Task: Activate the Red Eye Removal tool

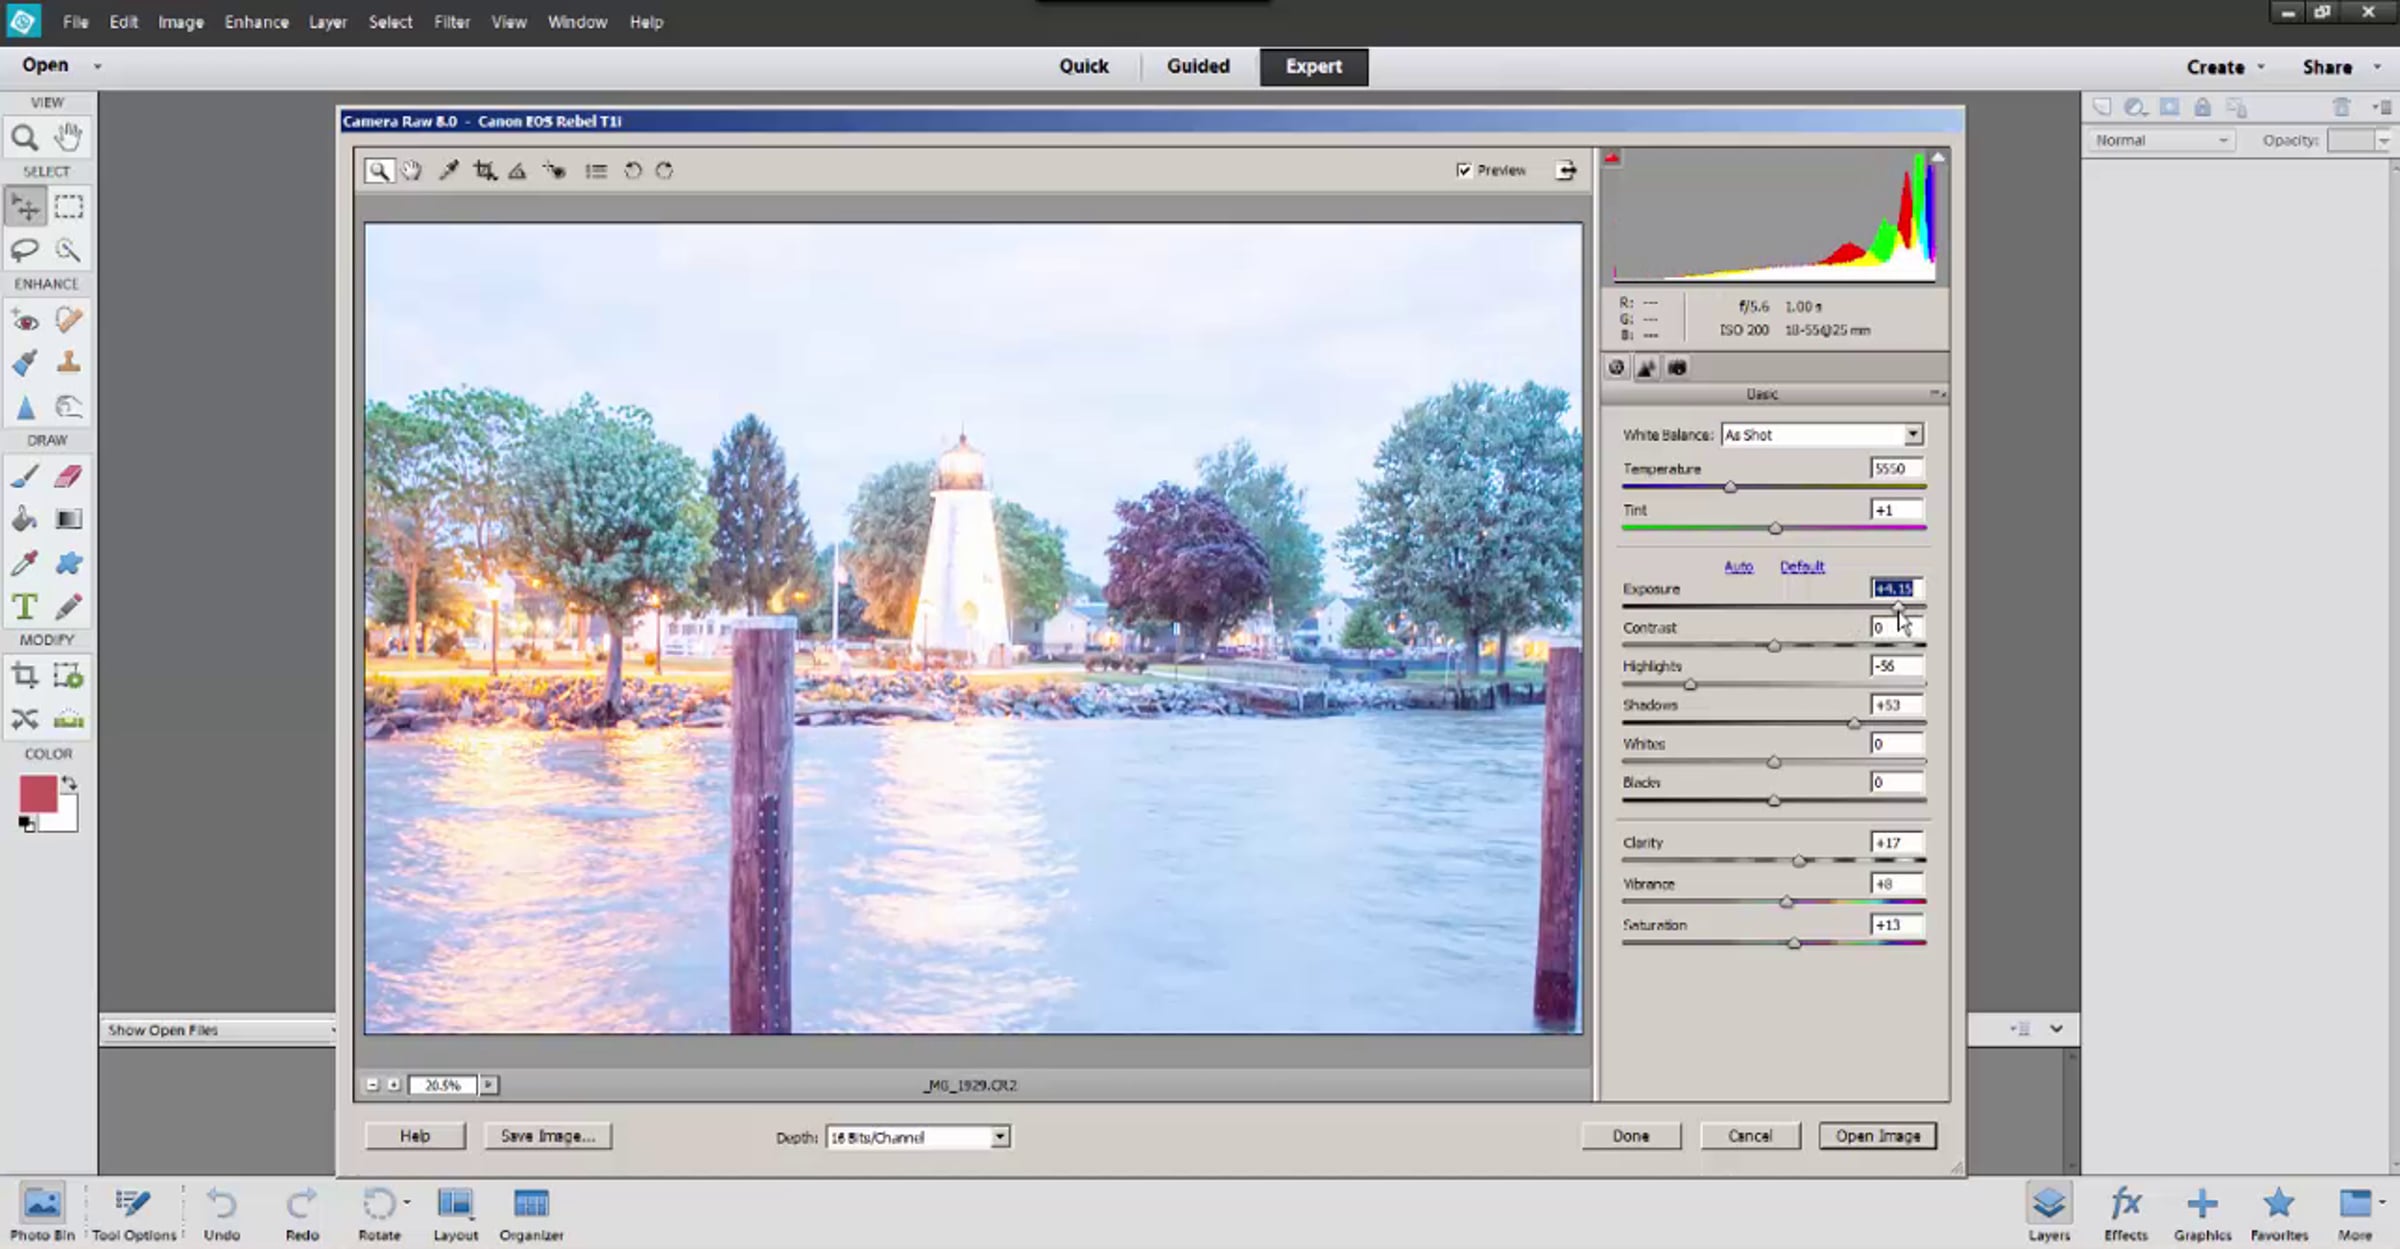Action: click(x=554, y=171)
